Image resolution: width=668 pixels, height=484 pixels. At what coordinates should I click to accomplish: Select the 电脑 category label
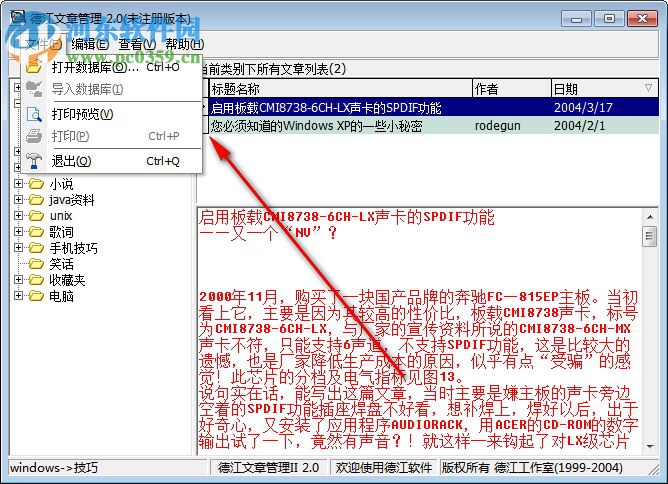pos(61,296)
